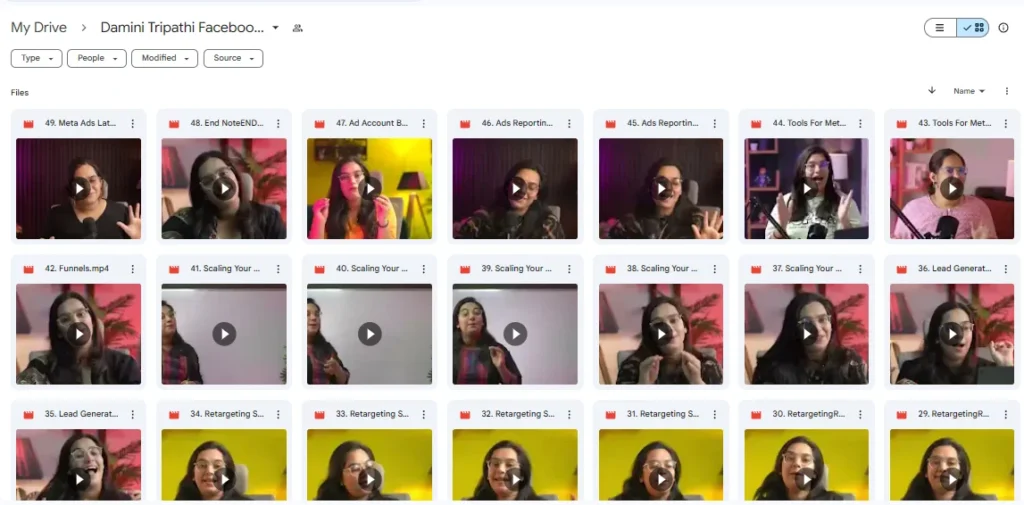Select file name 35. Lead Generat...
This screenshot has height=505, width=1024.
pyautogui.click(x=82, y=415)
